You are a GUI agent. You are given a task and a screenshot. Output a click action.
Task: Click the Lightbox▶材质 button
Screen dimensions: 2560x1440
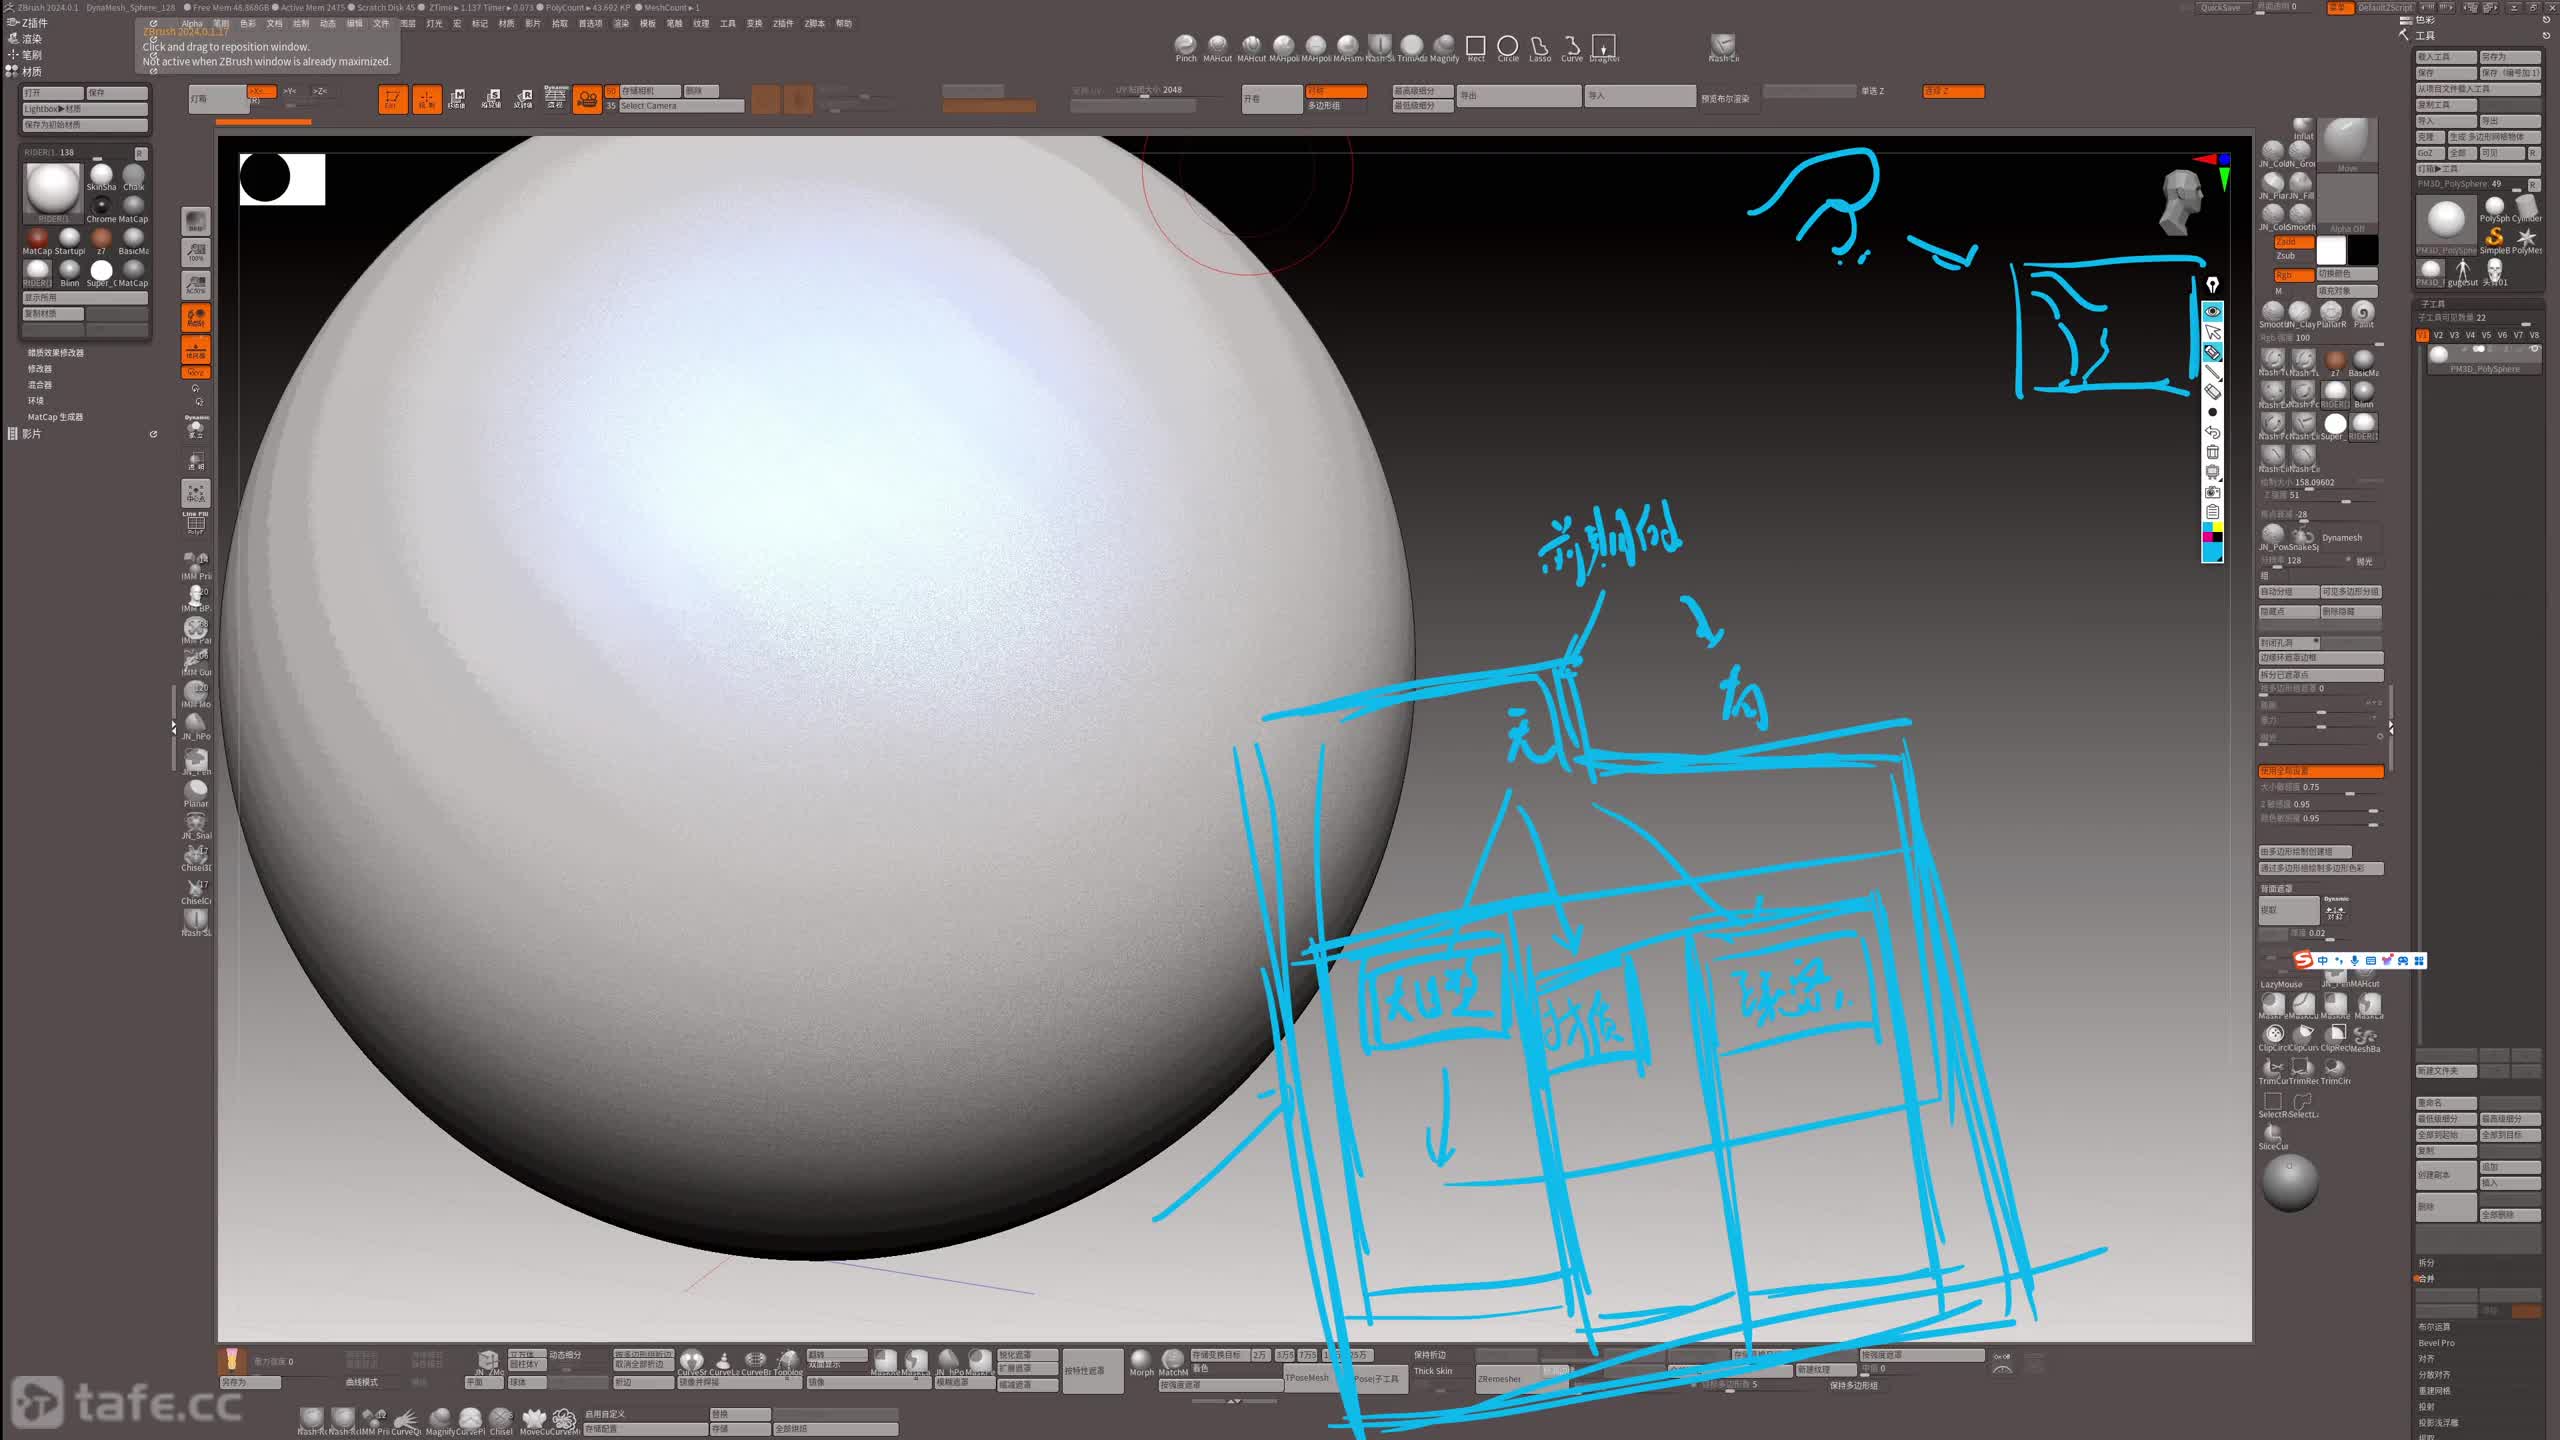pos(84,109)
